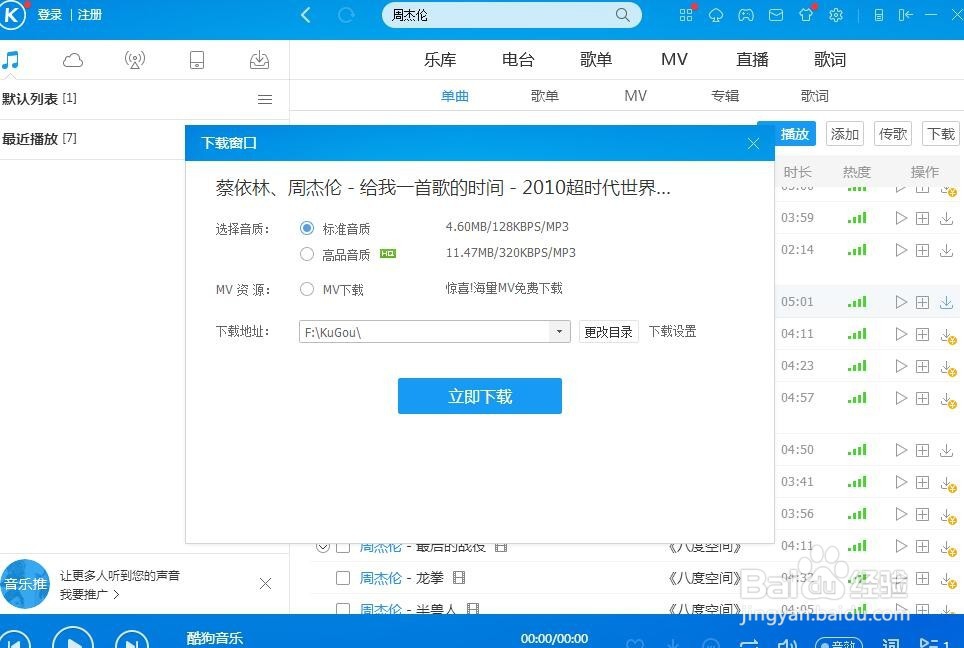The width and height of the screenshot is (964, 648).
Task: Click the 下载 button above results
Action: coord(941,133)
